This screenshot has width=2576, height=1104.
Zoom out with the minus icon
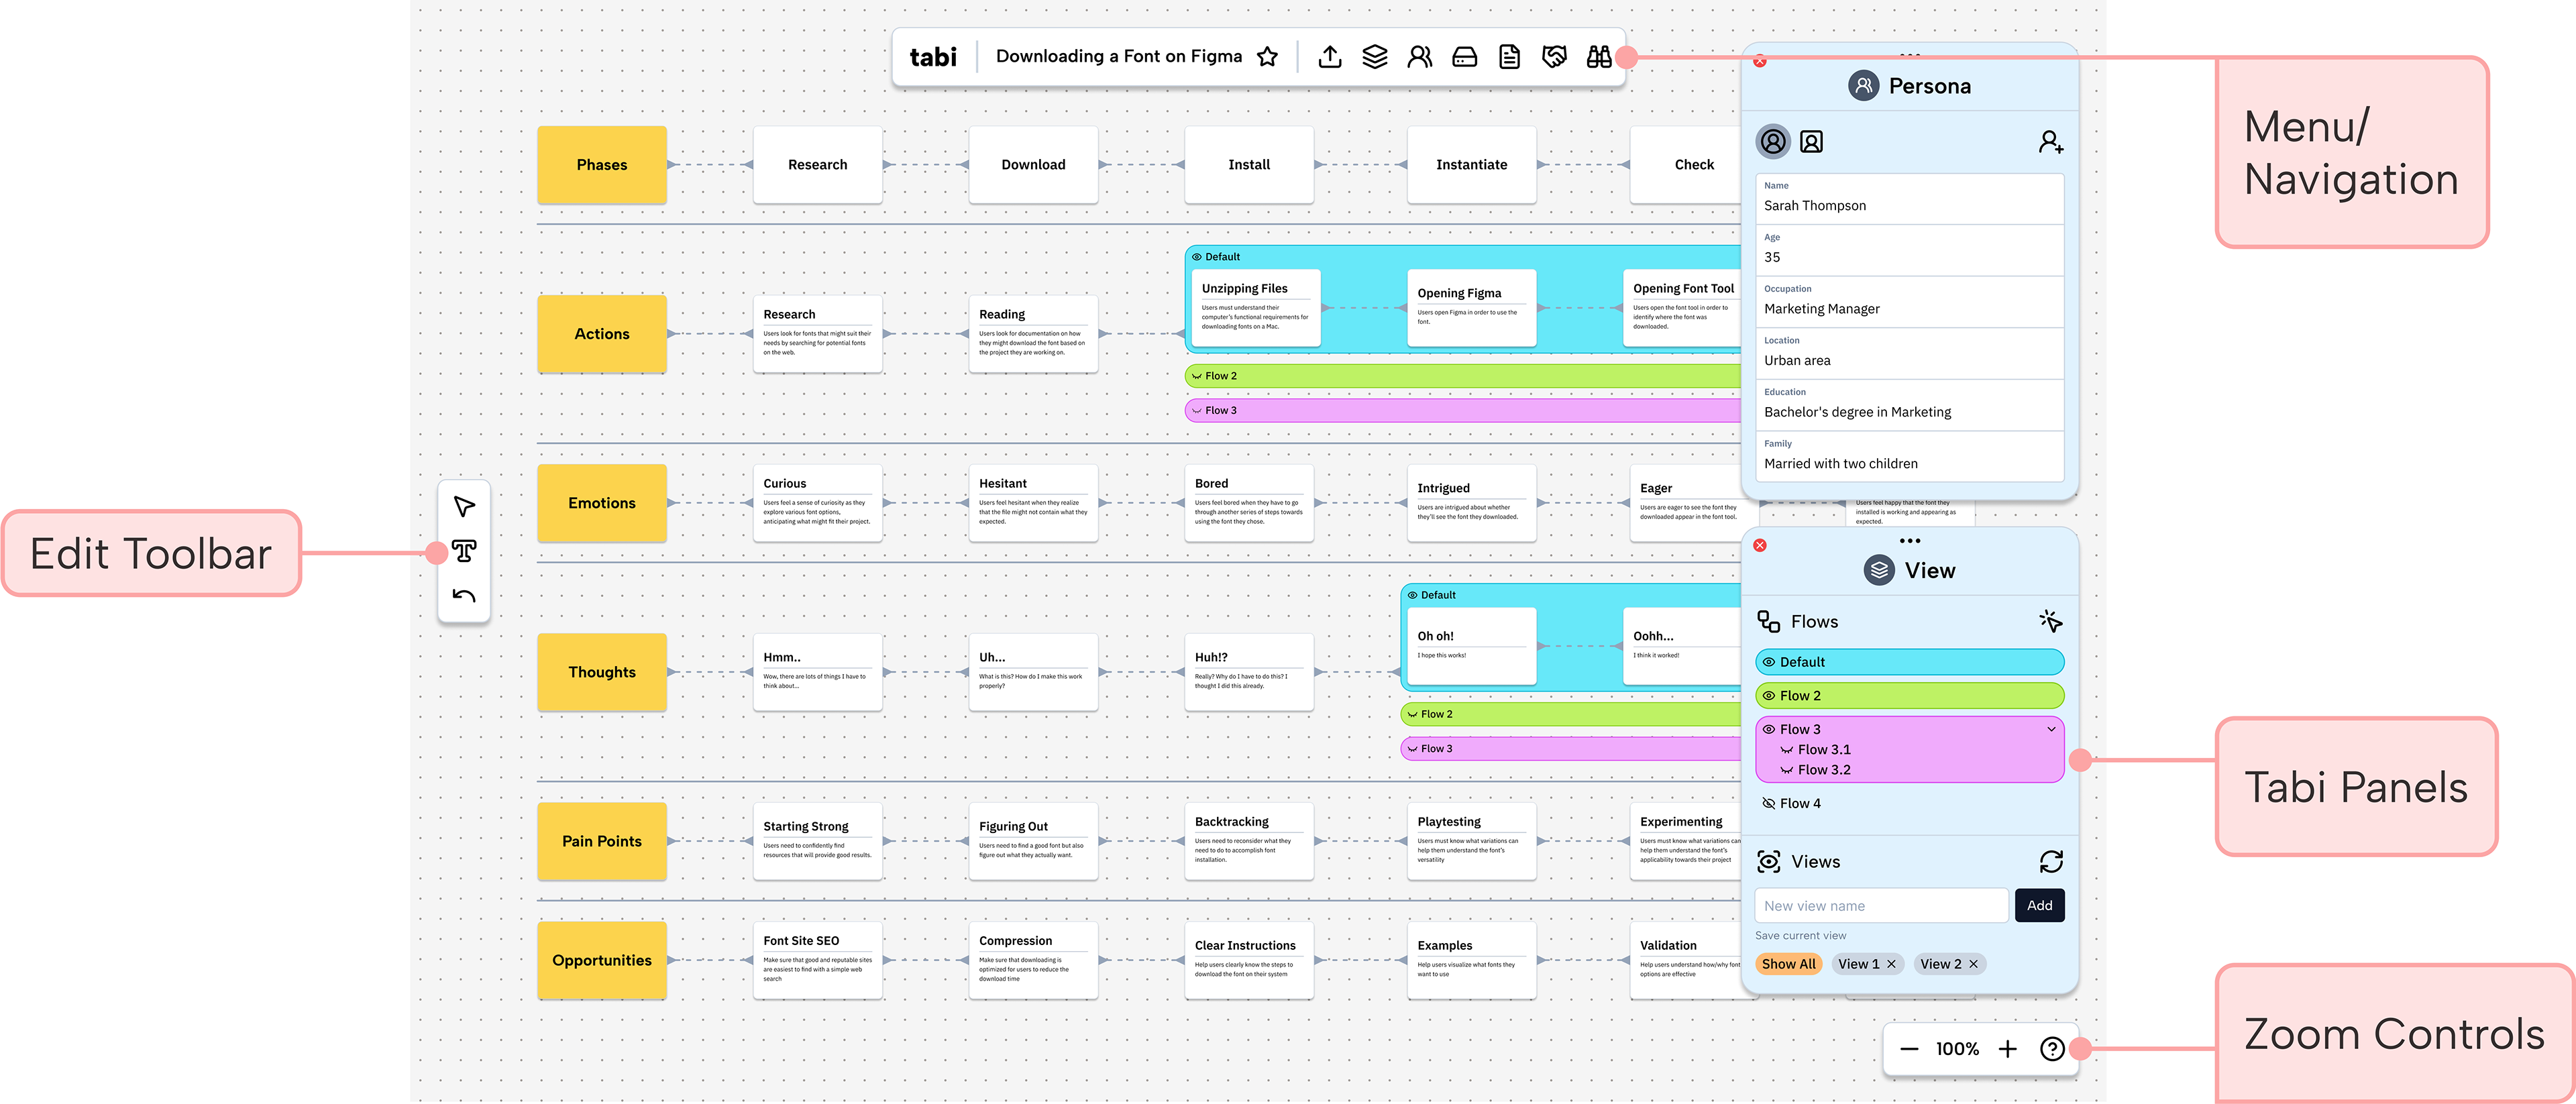(x=1909, y=1049)
